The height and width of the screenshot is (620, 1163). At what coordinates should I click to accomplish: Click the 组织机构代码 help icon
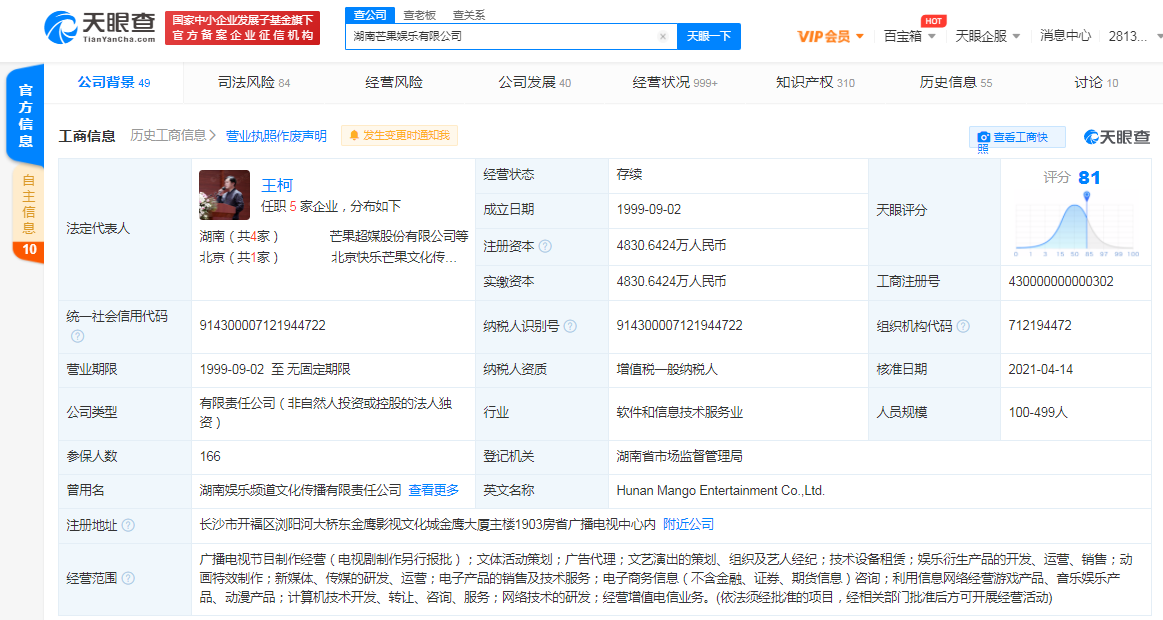[x=963, y=326]
